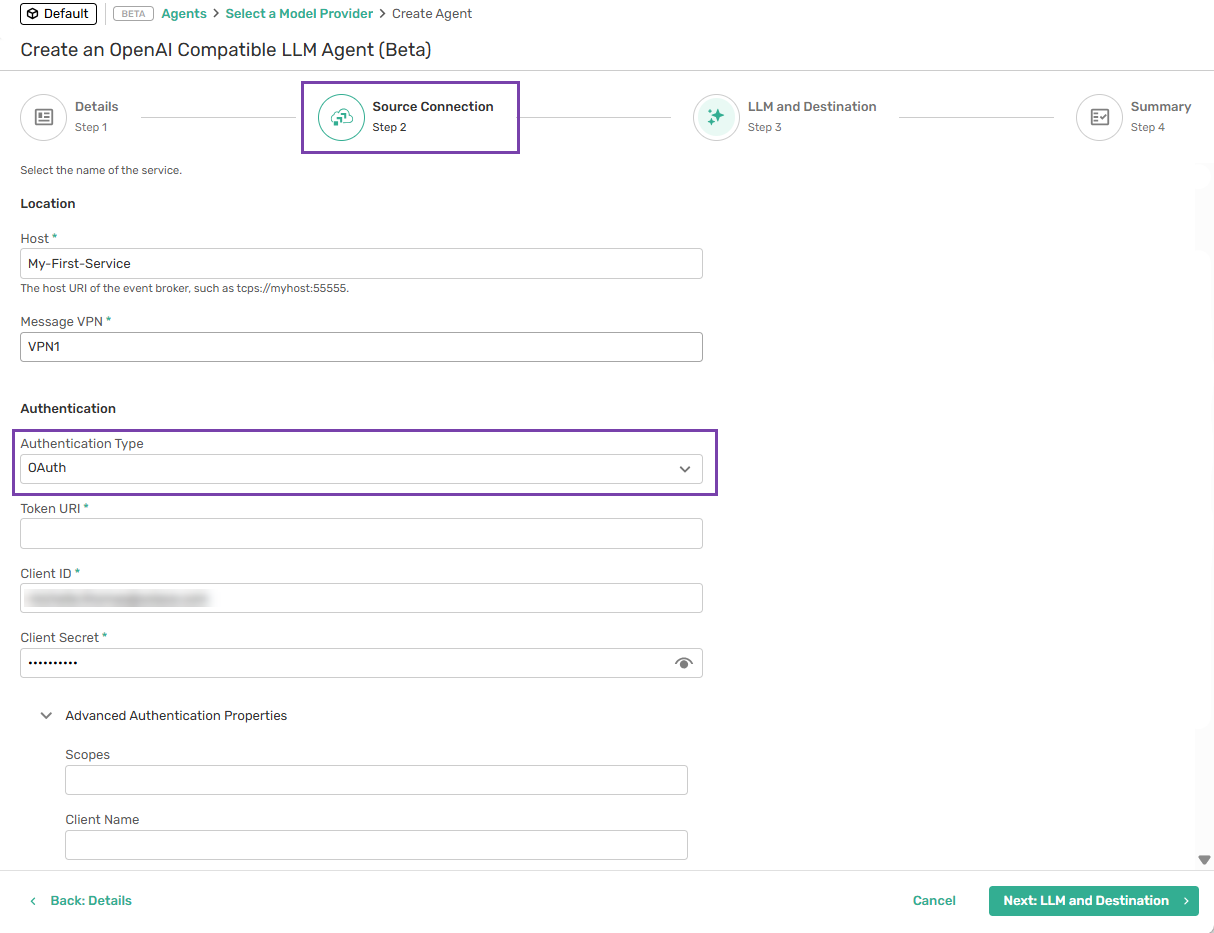Click the Details step icon

click(x=43, y=117)
